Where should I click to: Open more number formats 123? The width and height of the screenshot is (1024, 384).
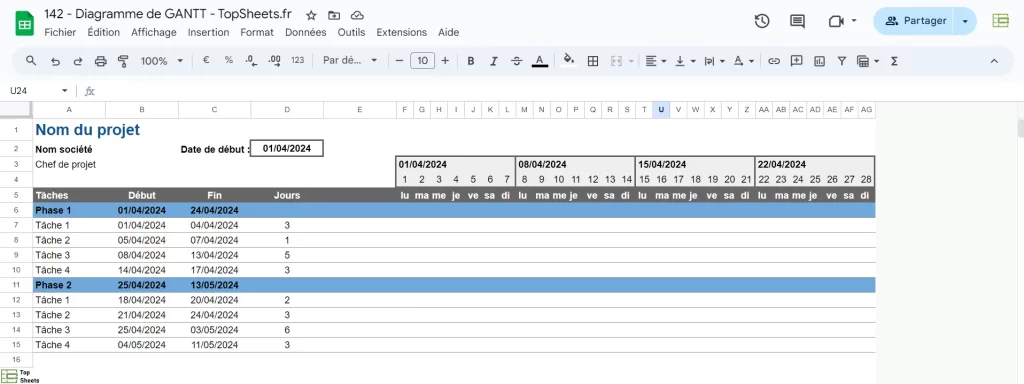point(298,60)
